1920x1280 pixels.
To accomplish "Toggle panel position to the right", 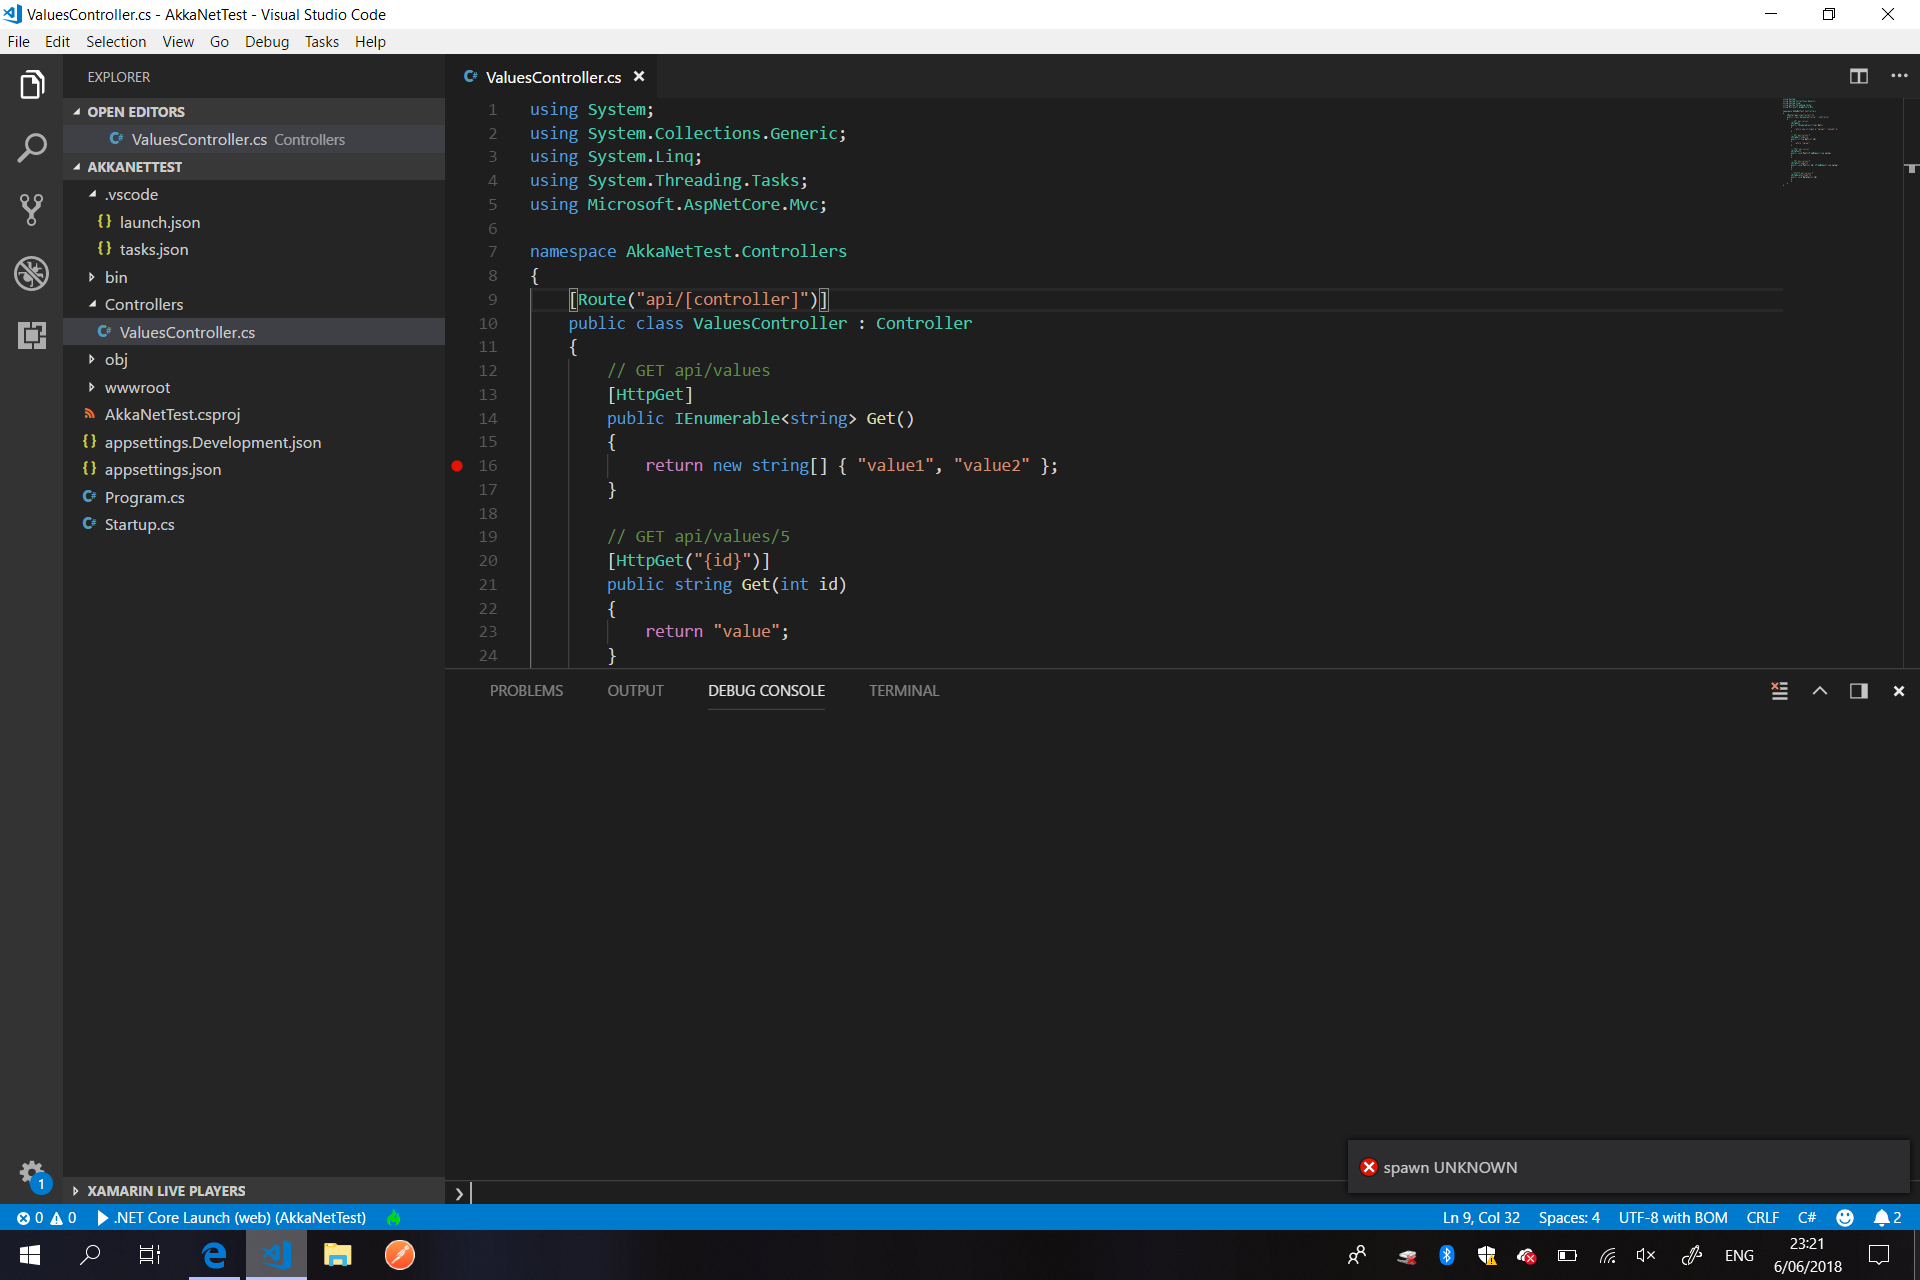I will tap(1858, 691).
